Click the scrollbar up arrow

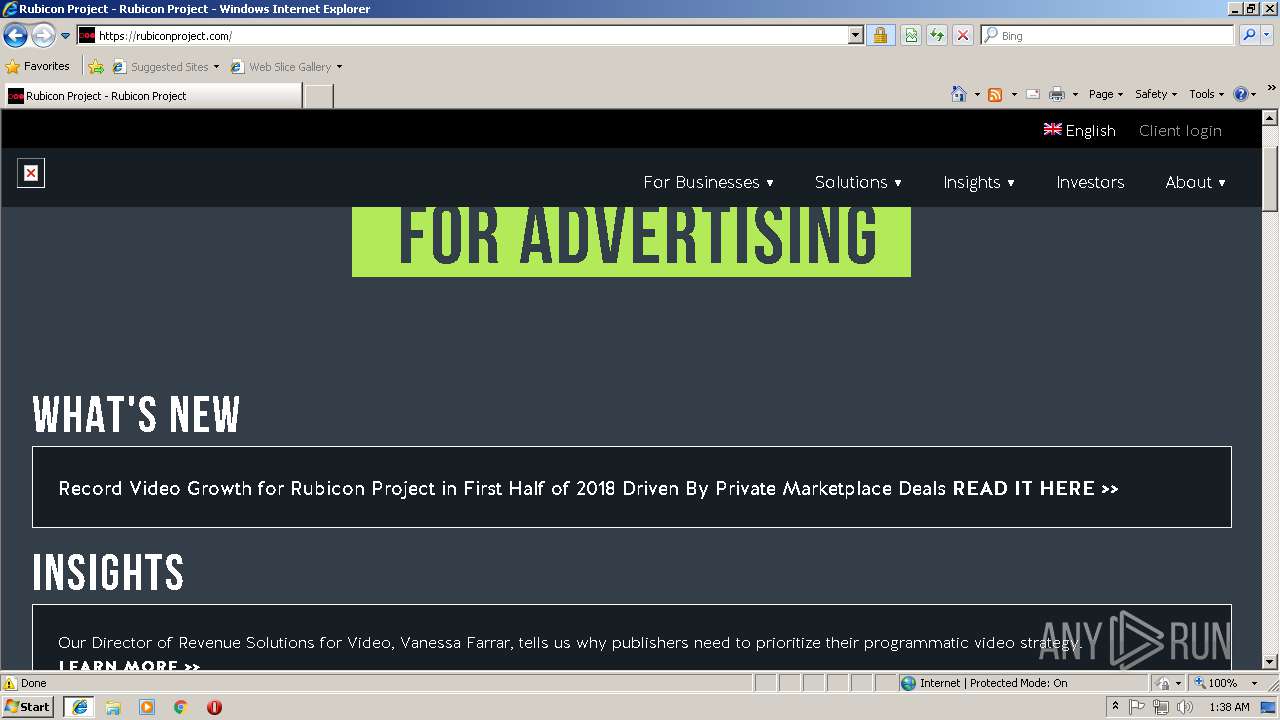[x=1270, y=118]
